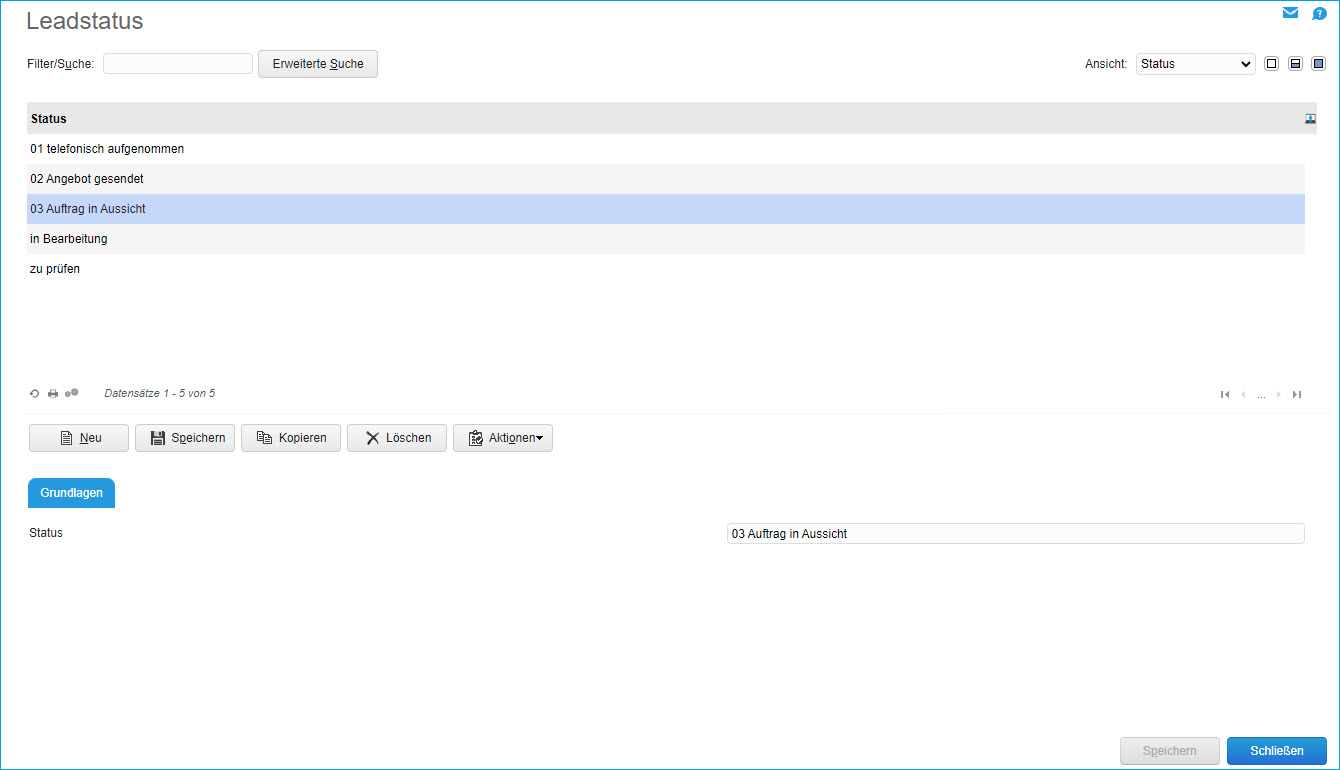Jump to last page with pagination icon
Screen dimensions: 1340x770
1296,394
